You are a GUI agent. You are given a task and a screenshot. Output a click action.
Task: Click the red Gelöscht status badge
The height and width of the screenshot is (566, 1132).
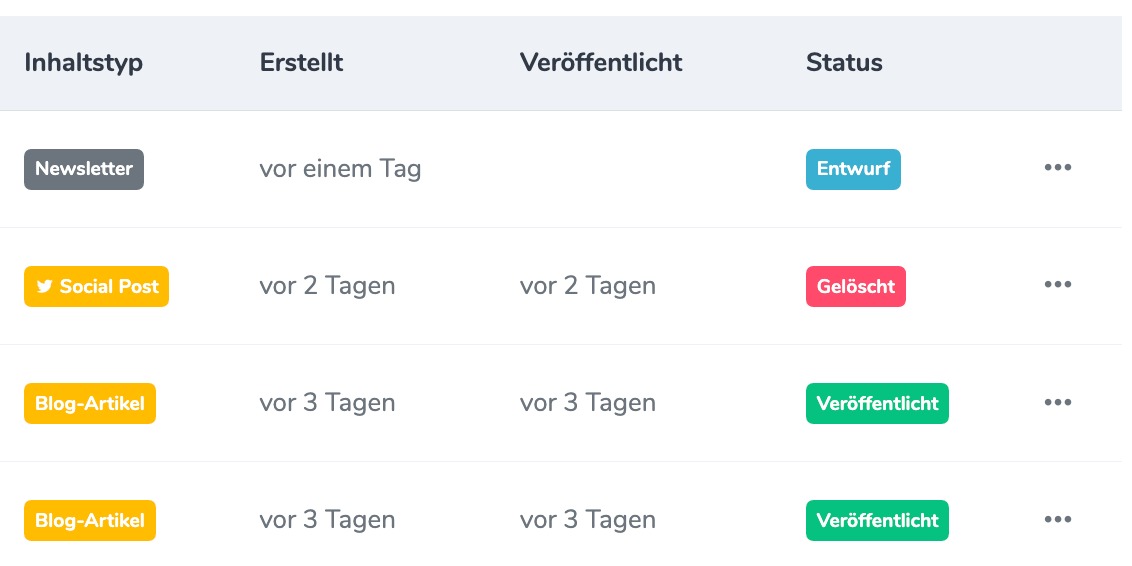point(855,287)
